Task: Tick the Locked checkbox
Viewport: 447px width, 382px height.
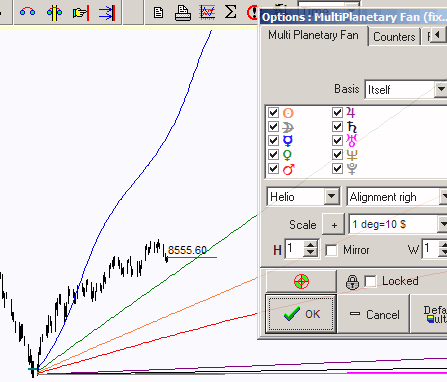Action: coord(370,281)
